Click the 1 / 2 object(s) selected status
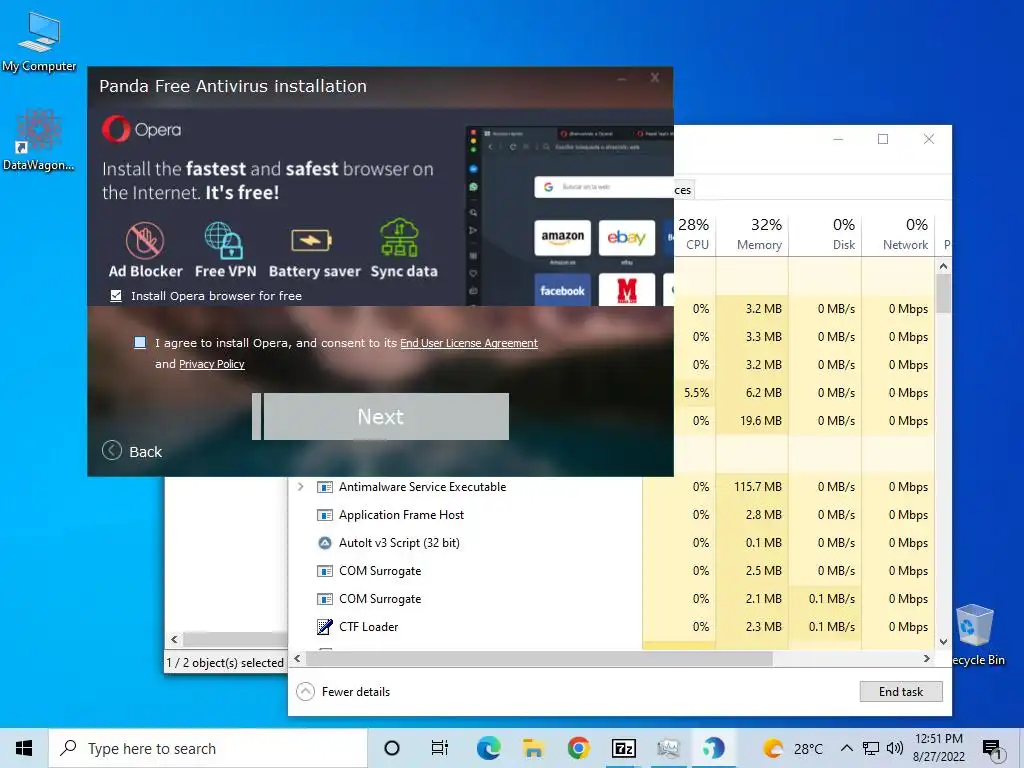Screen dimensions: 1024x768 pyautogui.click(x=225, y=663)
